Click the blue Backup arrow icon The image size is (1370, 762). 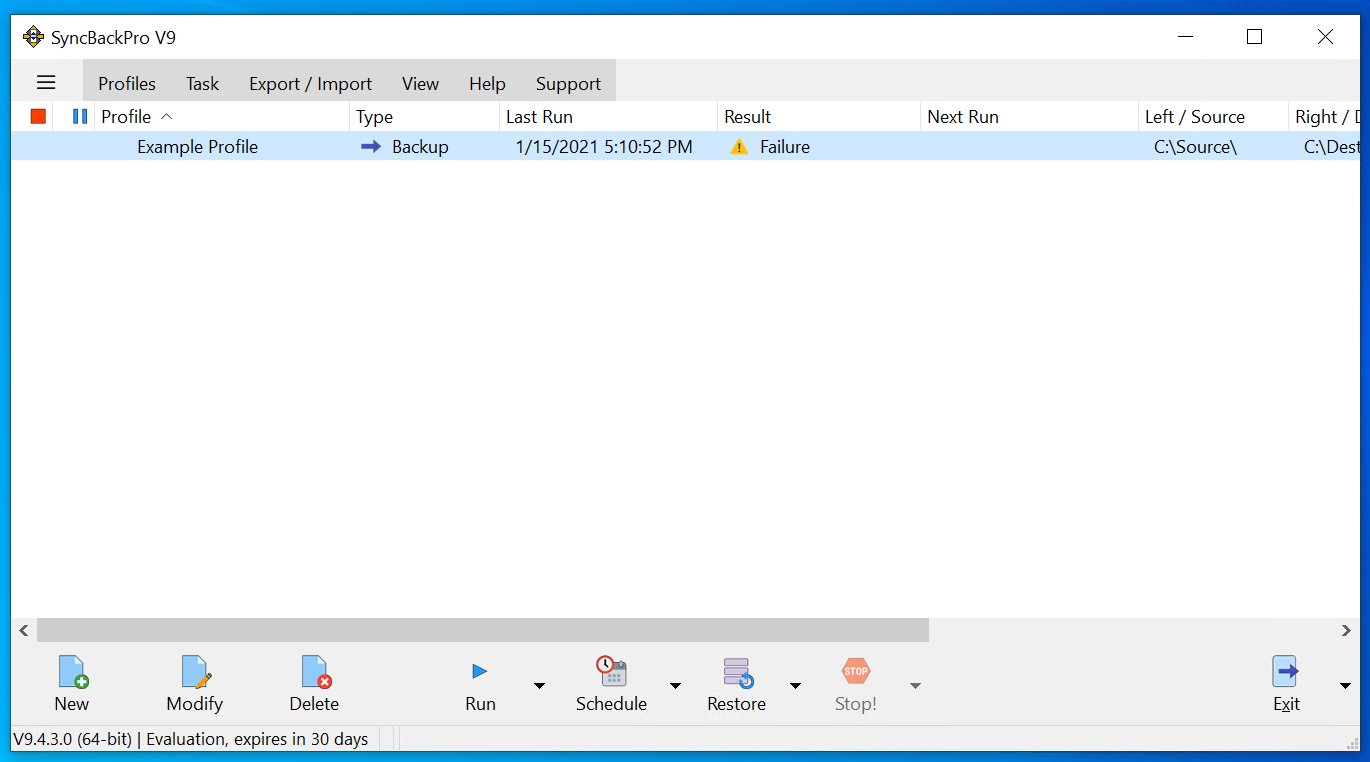(x=371, y=147)
